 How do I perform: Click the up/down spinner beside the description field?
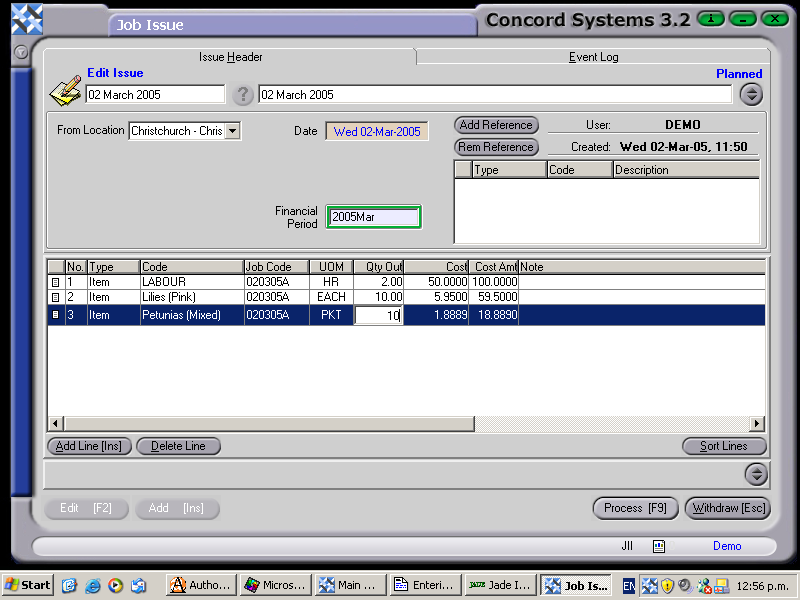tap(752, 93)
